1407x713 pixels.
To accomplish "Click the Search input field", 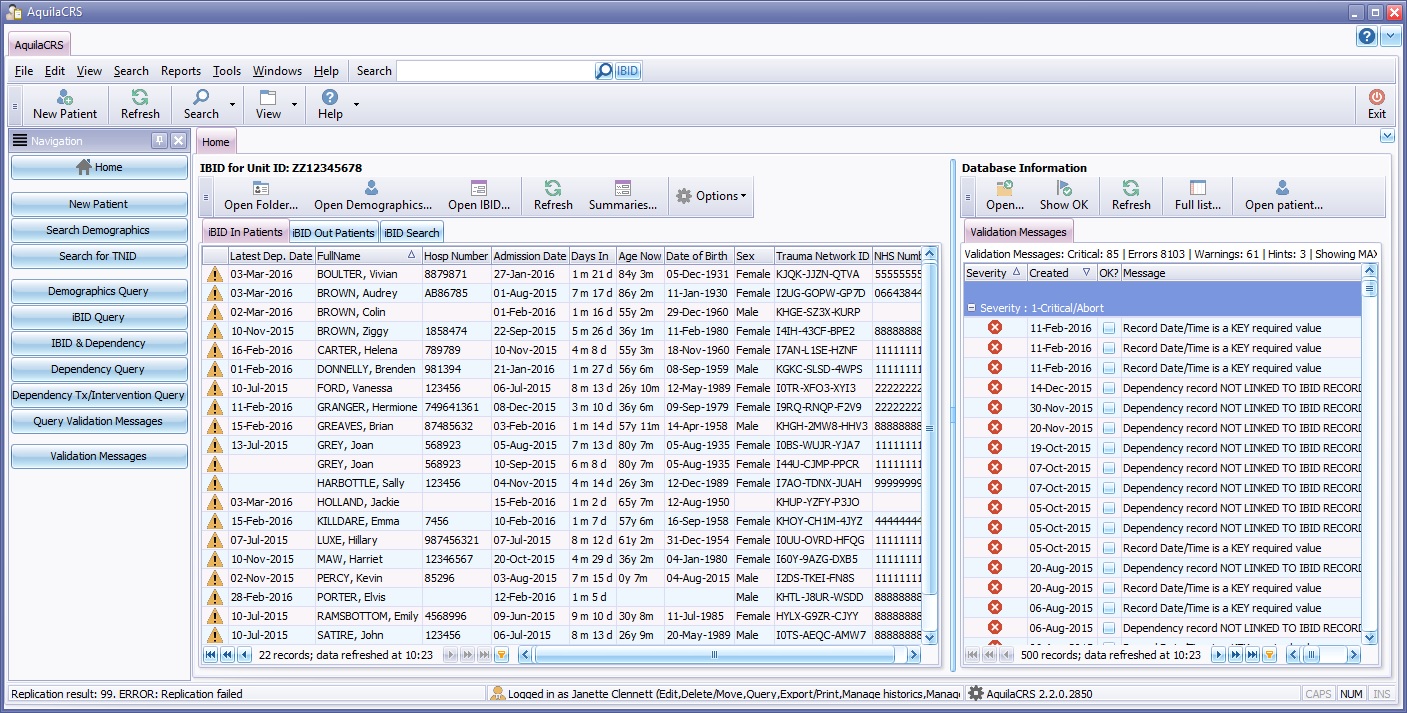I will click(495, 71).
